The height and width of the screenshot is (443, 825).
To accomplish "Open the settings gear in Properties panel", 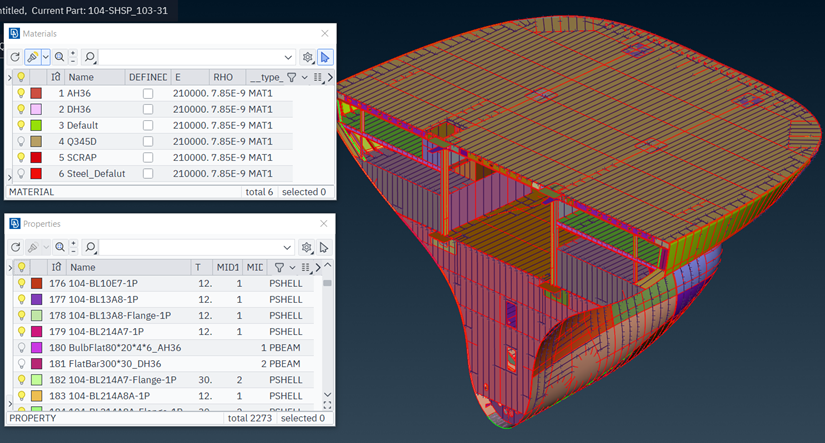I will [x=308, y=247].
